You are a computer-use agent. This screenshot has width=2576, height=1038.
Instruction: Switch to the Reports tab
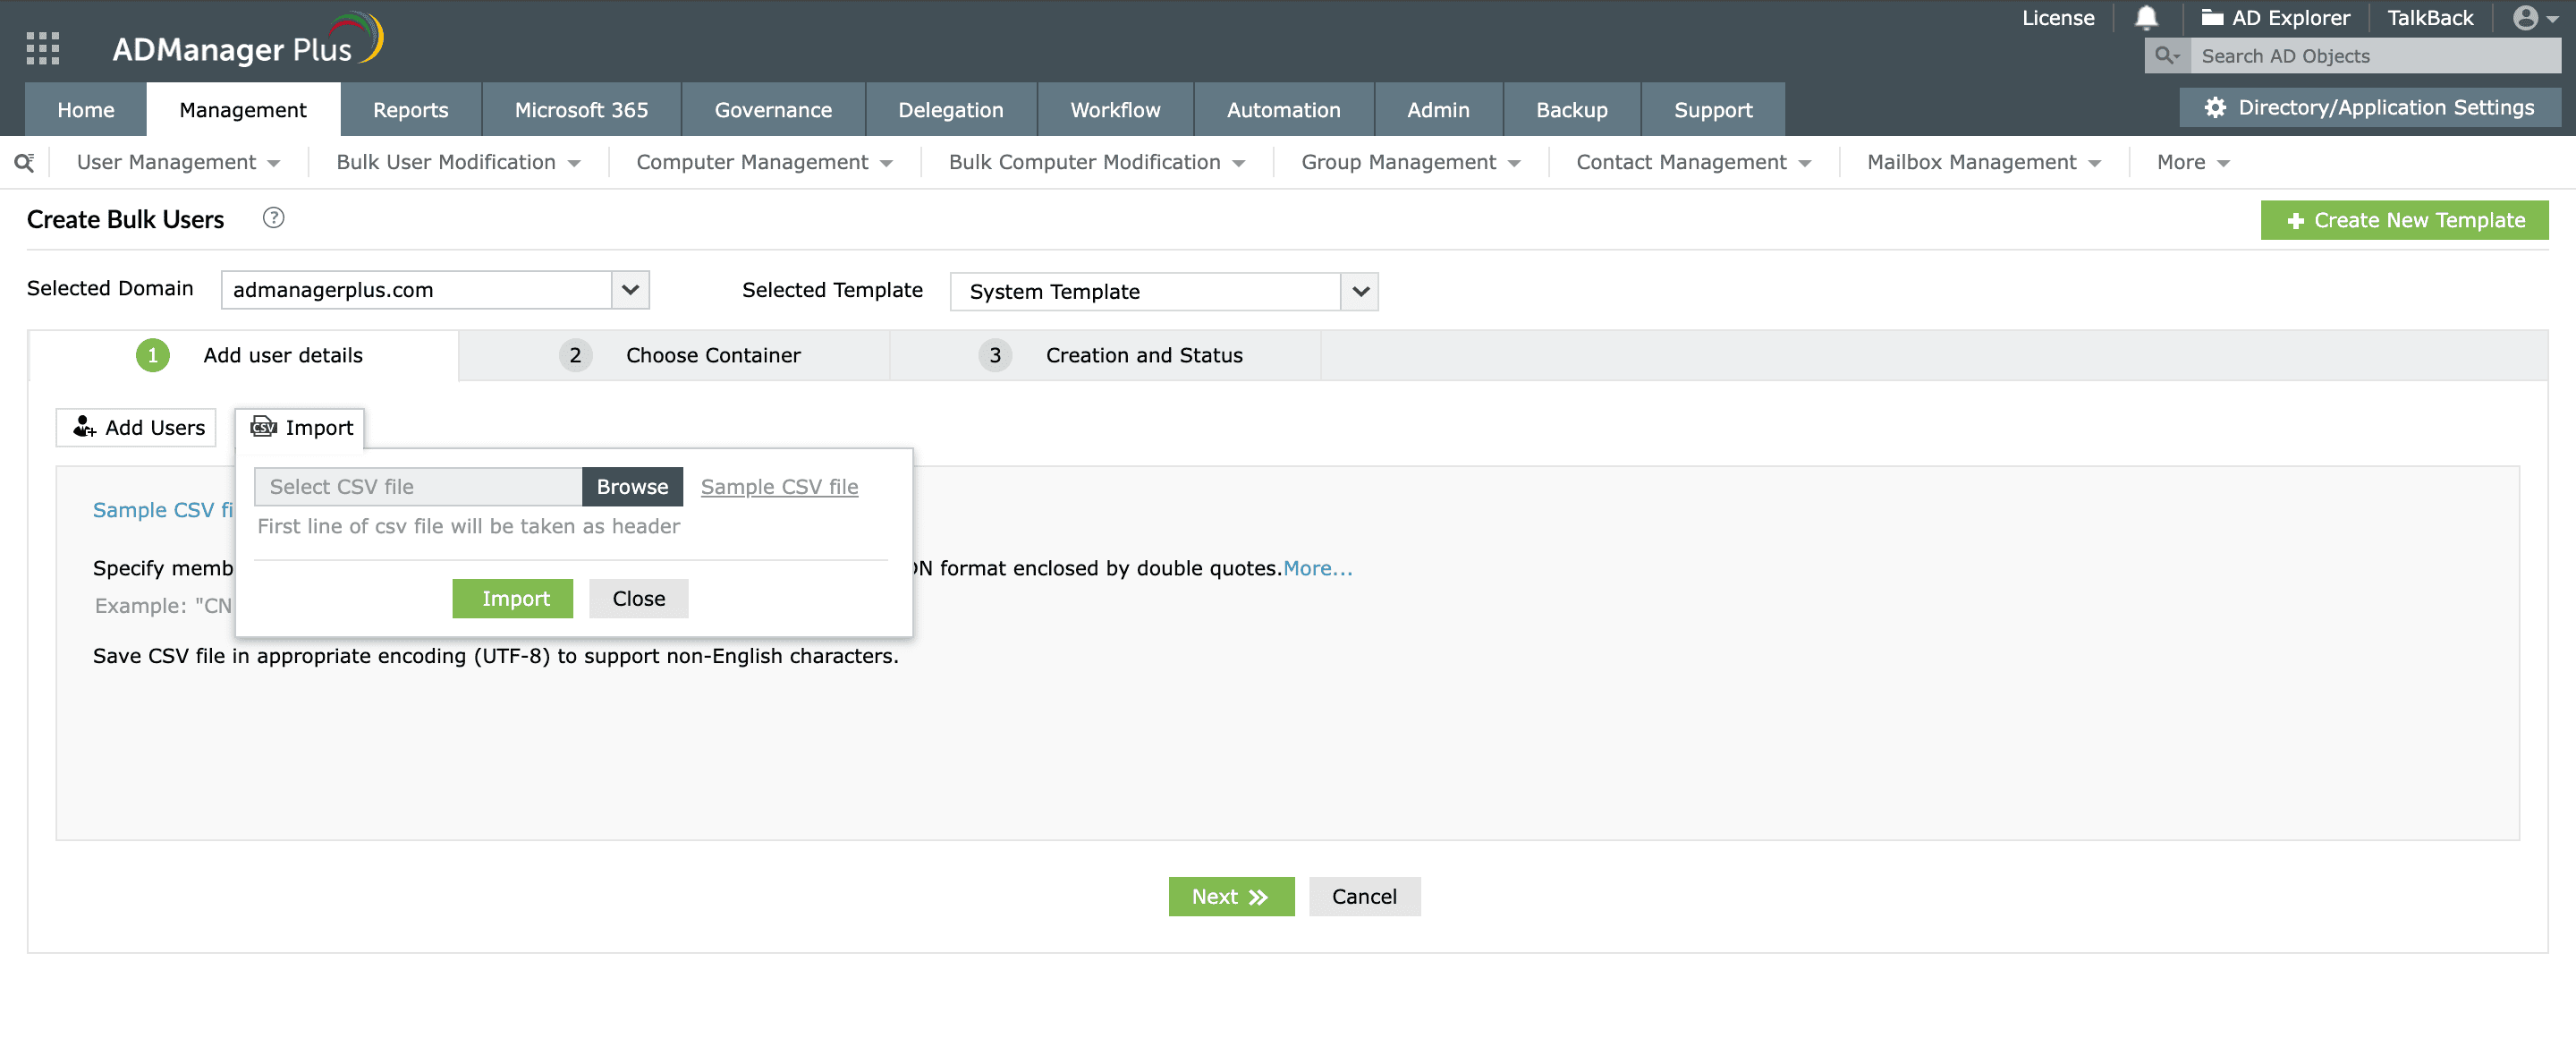click(x=410, y=110)
